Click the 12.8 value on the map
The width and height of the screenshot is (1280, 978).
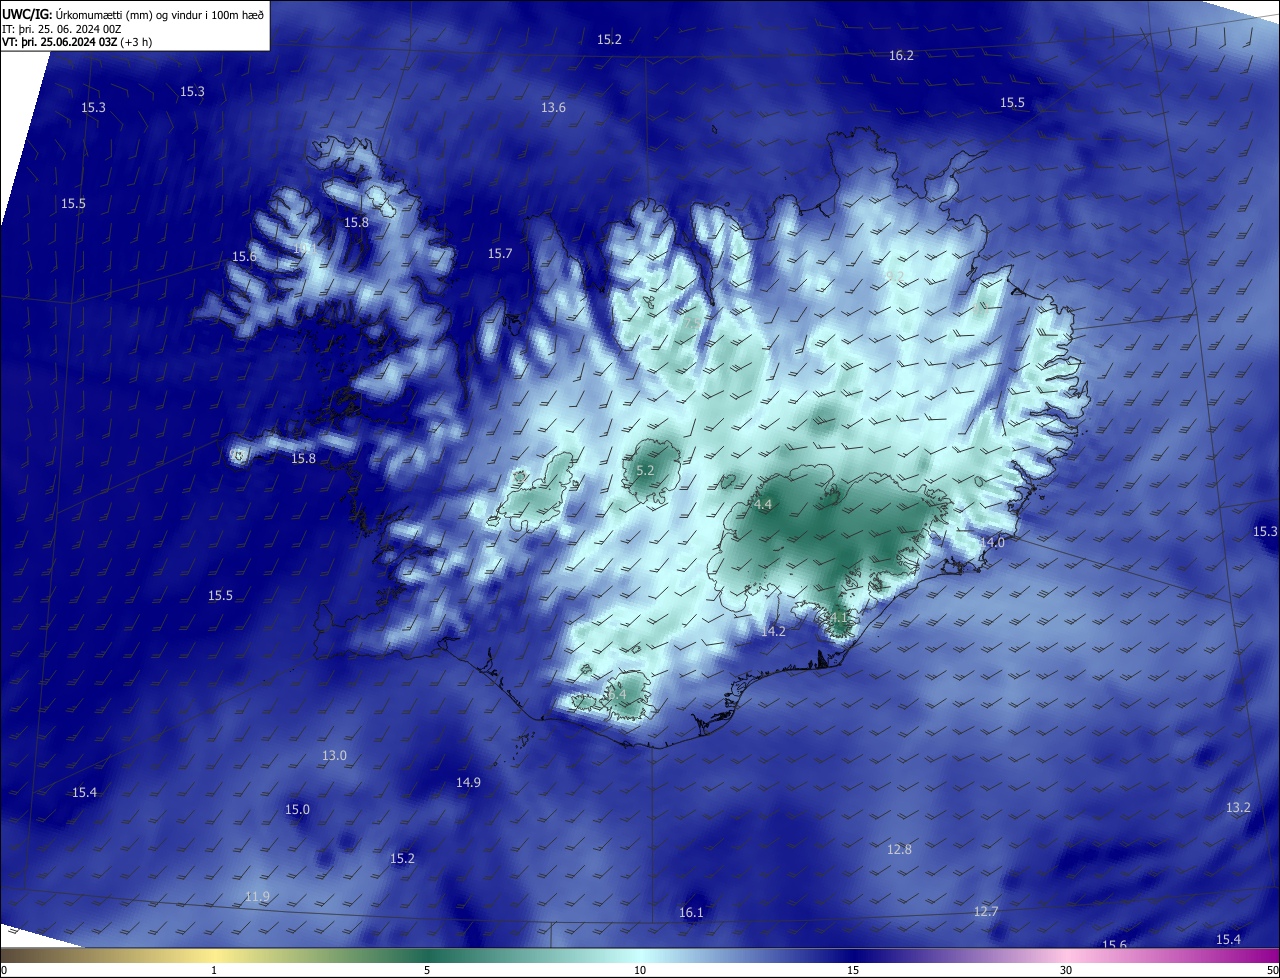[x=899, y=849]
